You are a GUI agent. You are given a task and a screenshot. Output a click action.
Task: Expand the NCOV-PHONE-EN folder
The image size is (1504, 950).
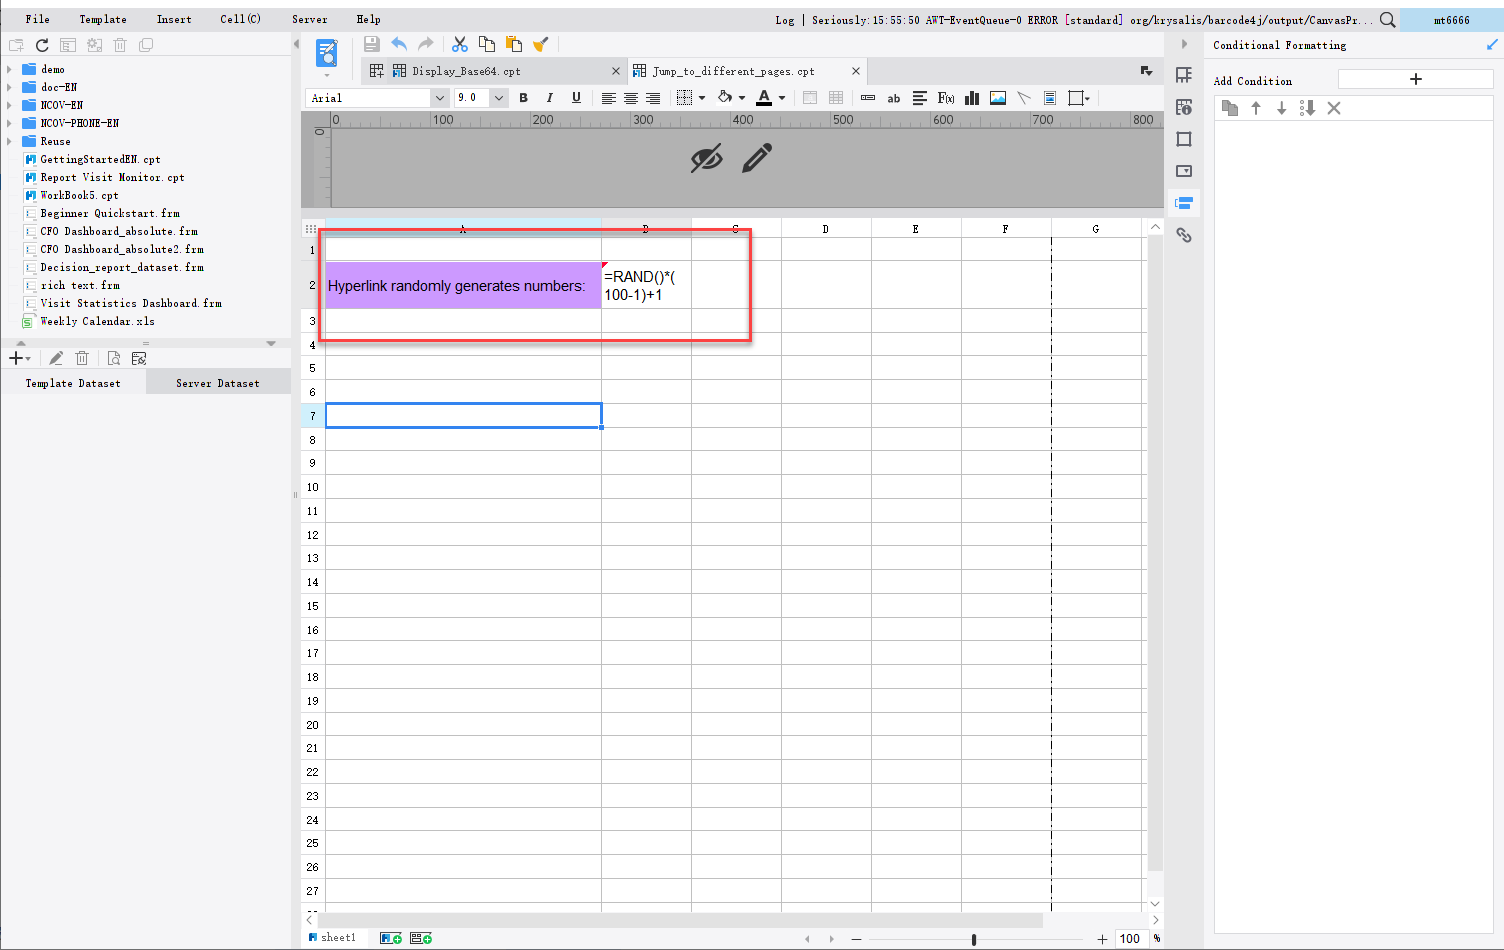click(x=9, y=123)
